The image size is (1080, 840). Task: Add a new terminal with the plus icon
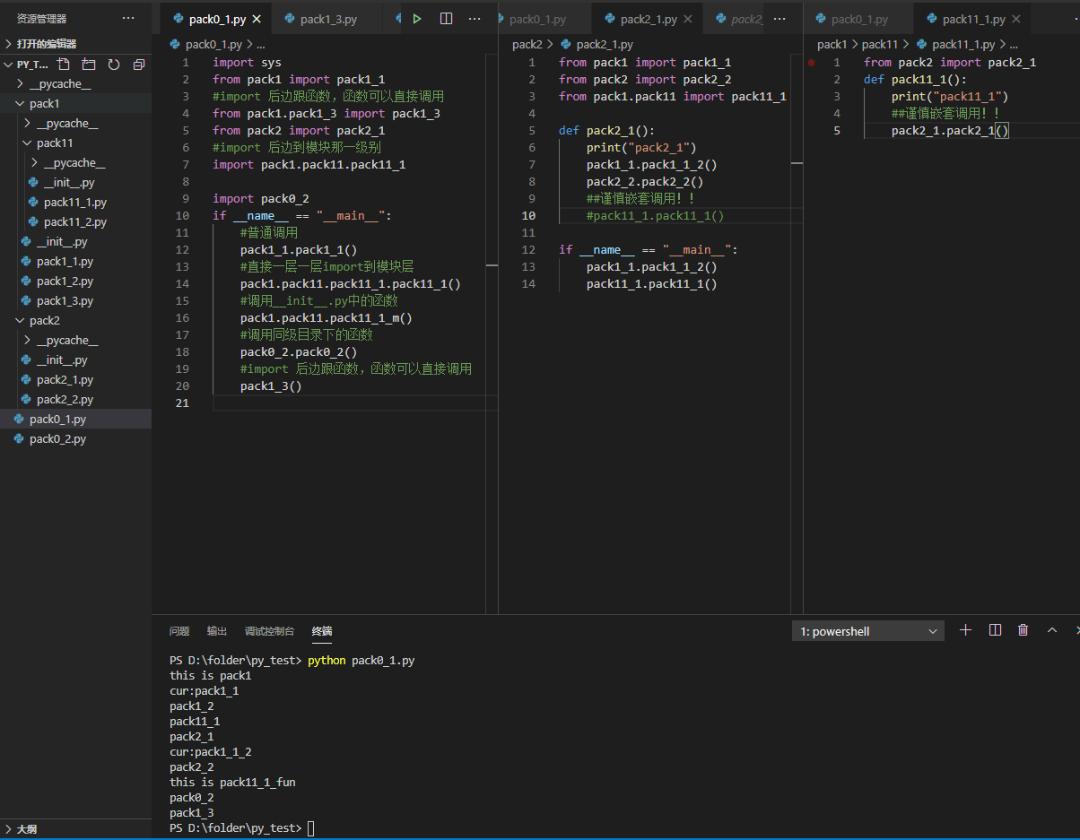965,630
